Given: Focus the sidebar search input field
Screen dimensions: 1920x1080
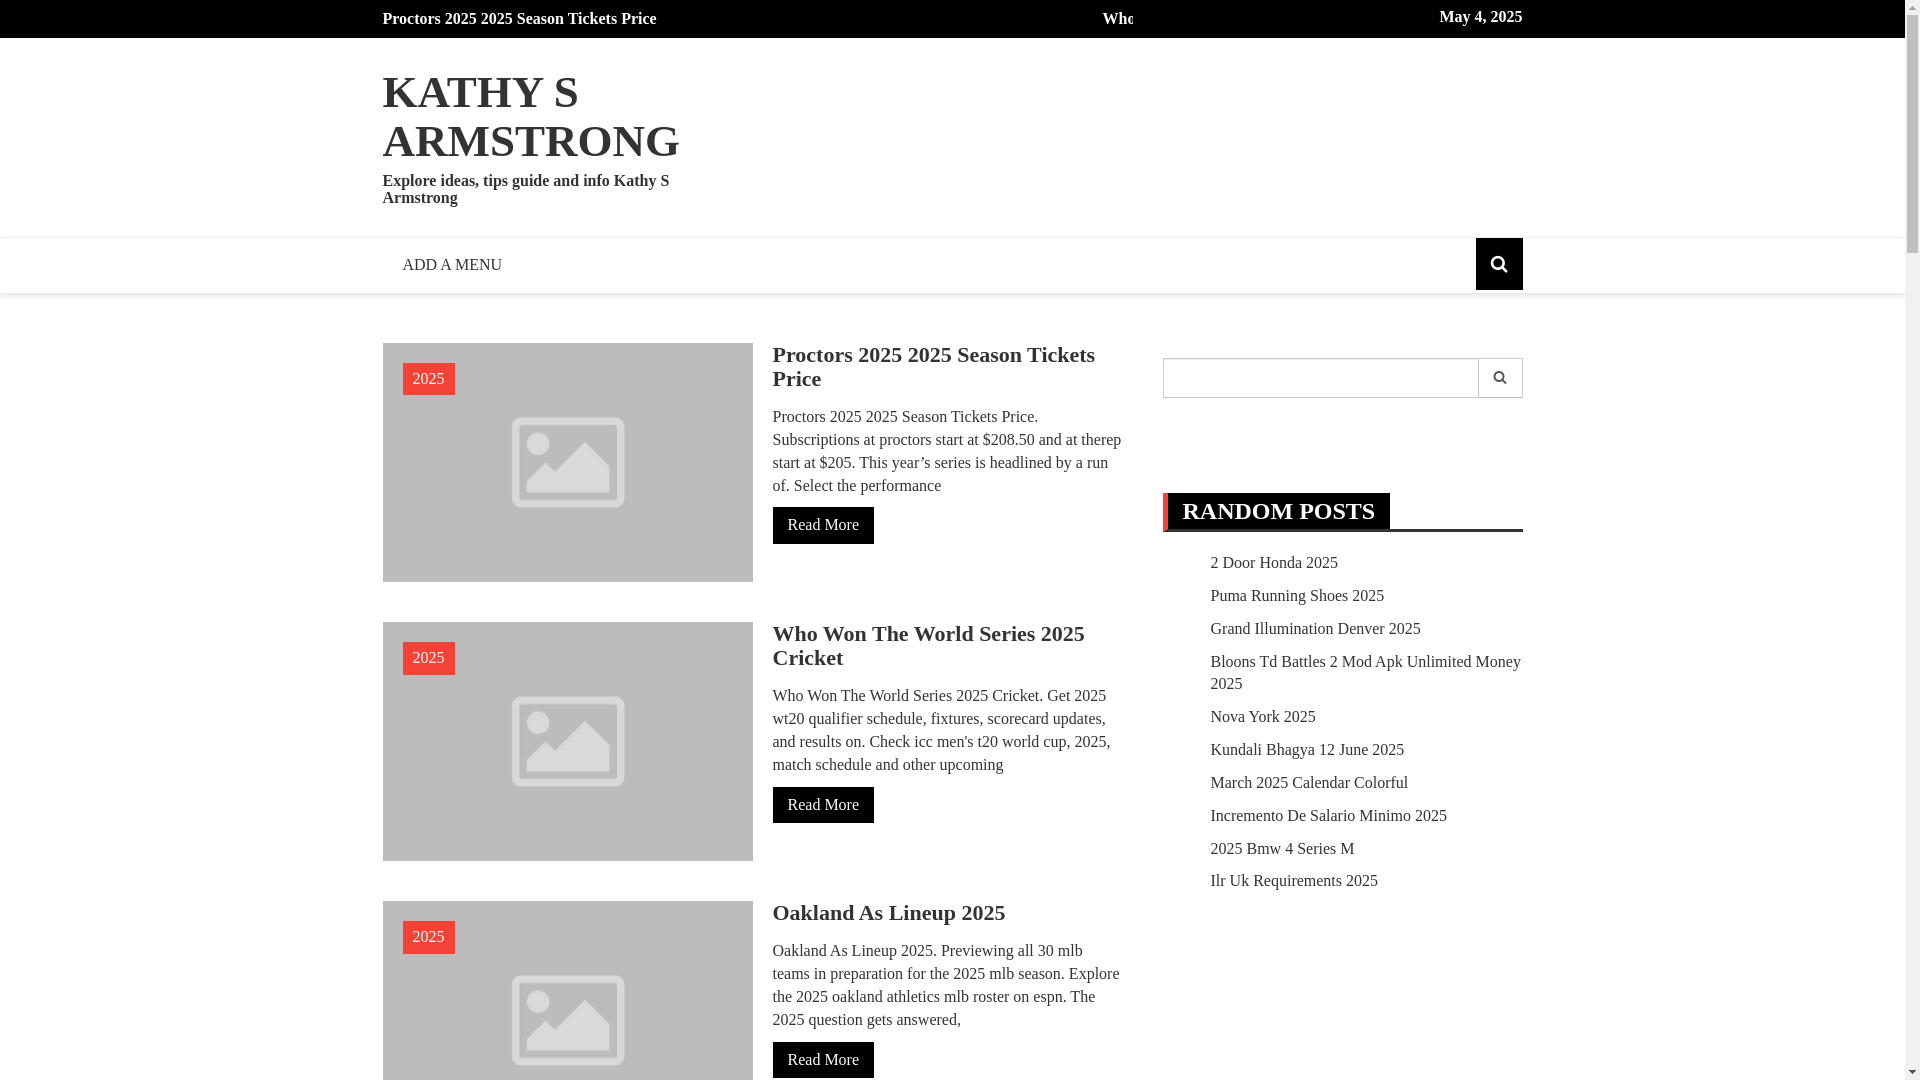Looking at the screenshot, I should click(1320, 378).
